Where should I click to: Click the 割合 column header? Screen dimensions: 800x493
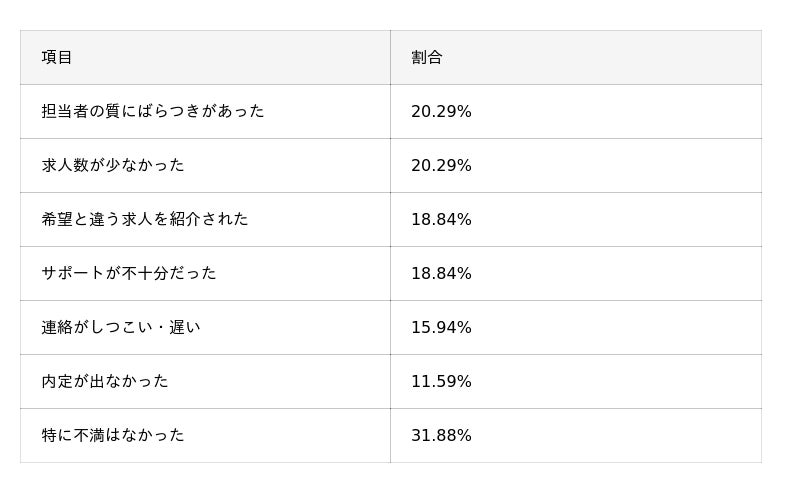tap(427, 57)
